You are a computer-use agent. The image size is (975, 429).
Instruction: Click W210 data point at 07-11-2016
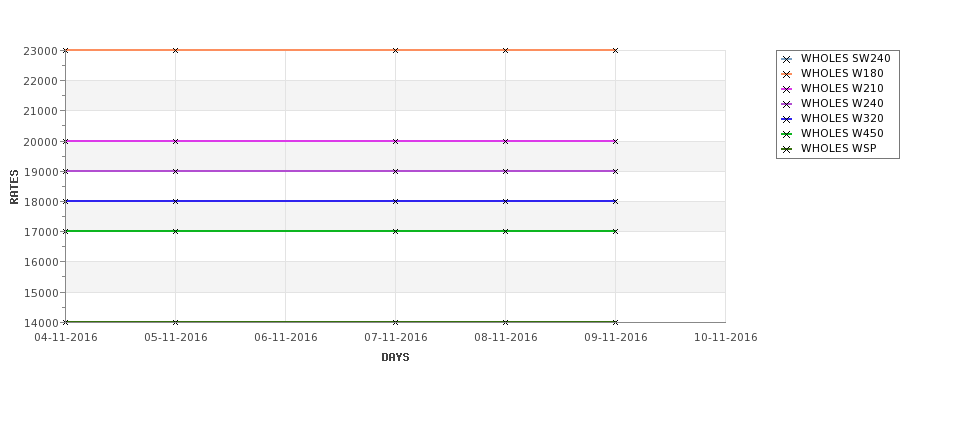click(395, 141)
